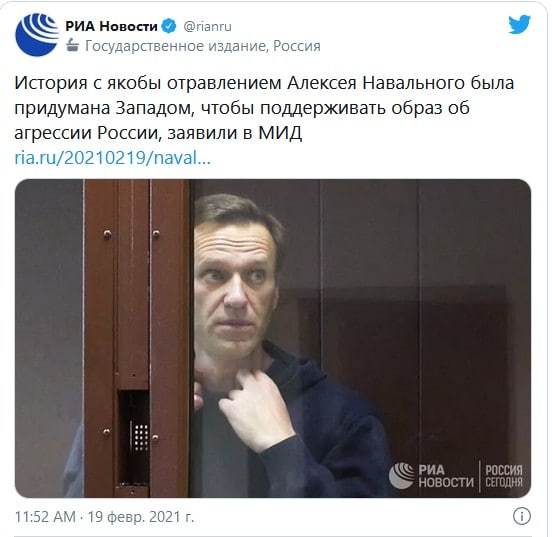Image resolution: width=552 pixels, height=537 pixels.
Task: Click the Twitter bird logo icon
Action: [519, 24]
